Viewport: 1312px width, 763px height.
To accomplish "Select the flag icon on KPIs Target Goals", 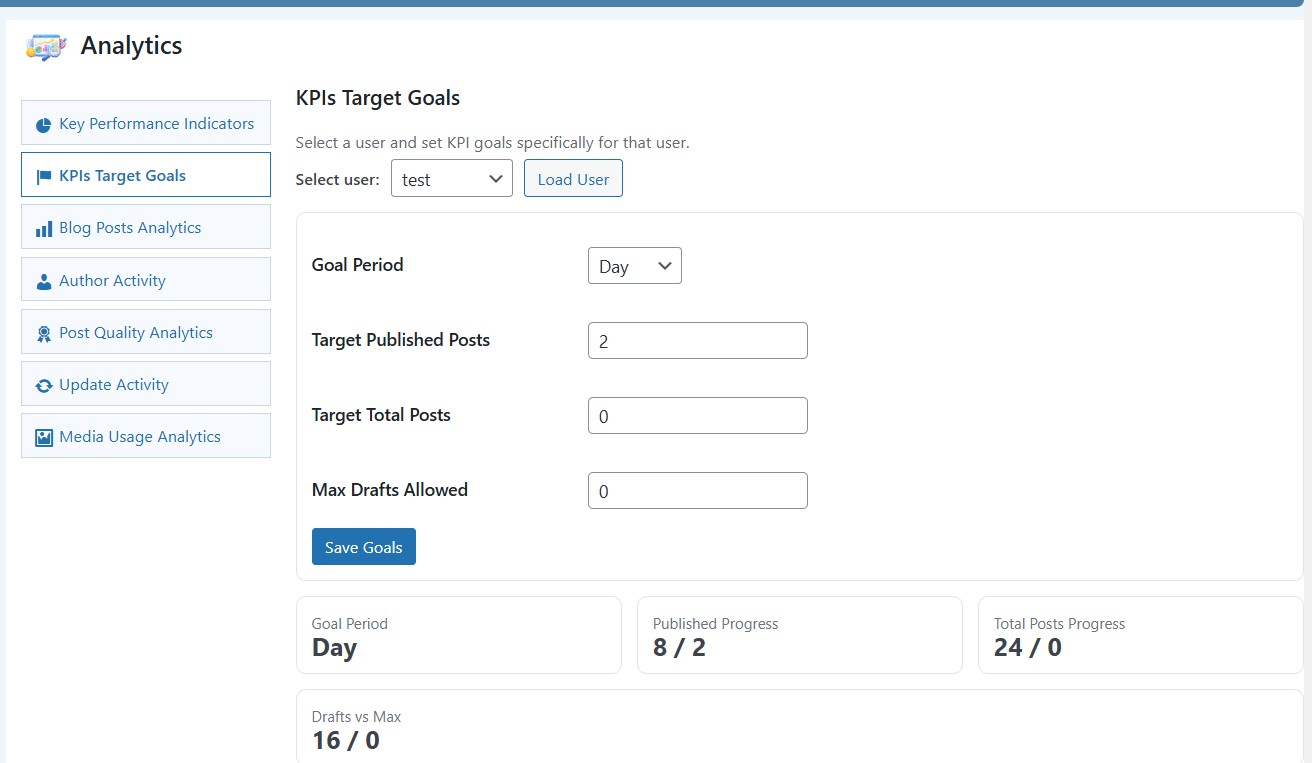I will click(x=44, y=175).
